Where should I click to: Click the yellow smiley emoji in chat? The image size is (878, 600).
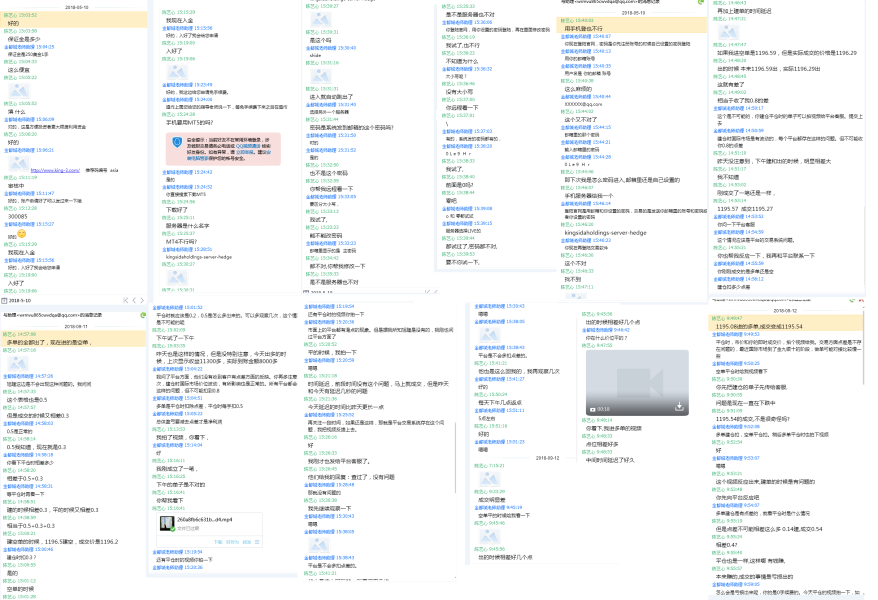point(19,233)
